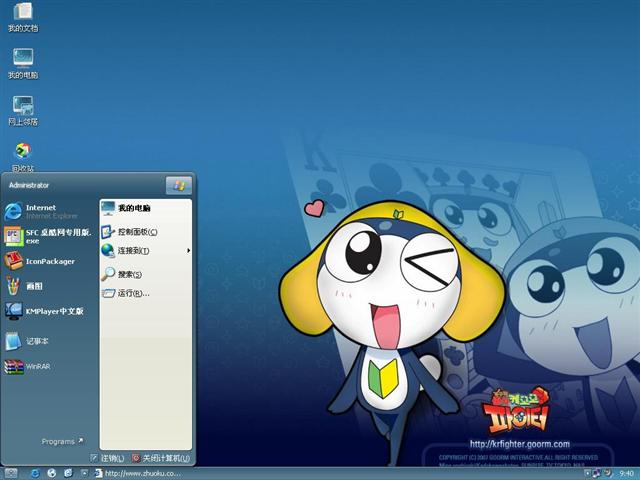Viewport: 640px width, 480px height.
Task: Open 我的电脑 icon on desktop
Action: (x=23, y=64)
